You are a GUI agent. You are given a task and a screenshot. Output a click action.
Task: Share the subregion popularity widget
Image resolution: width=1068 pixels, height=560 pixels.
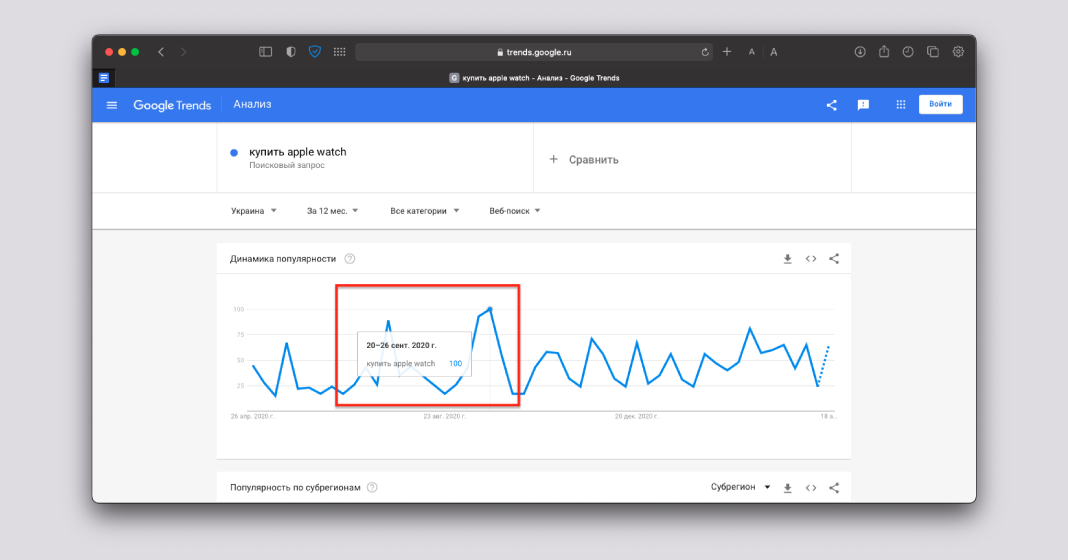click(834, 488)
